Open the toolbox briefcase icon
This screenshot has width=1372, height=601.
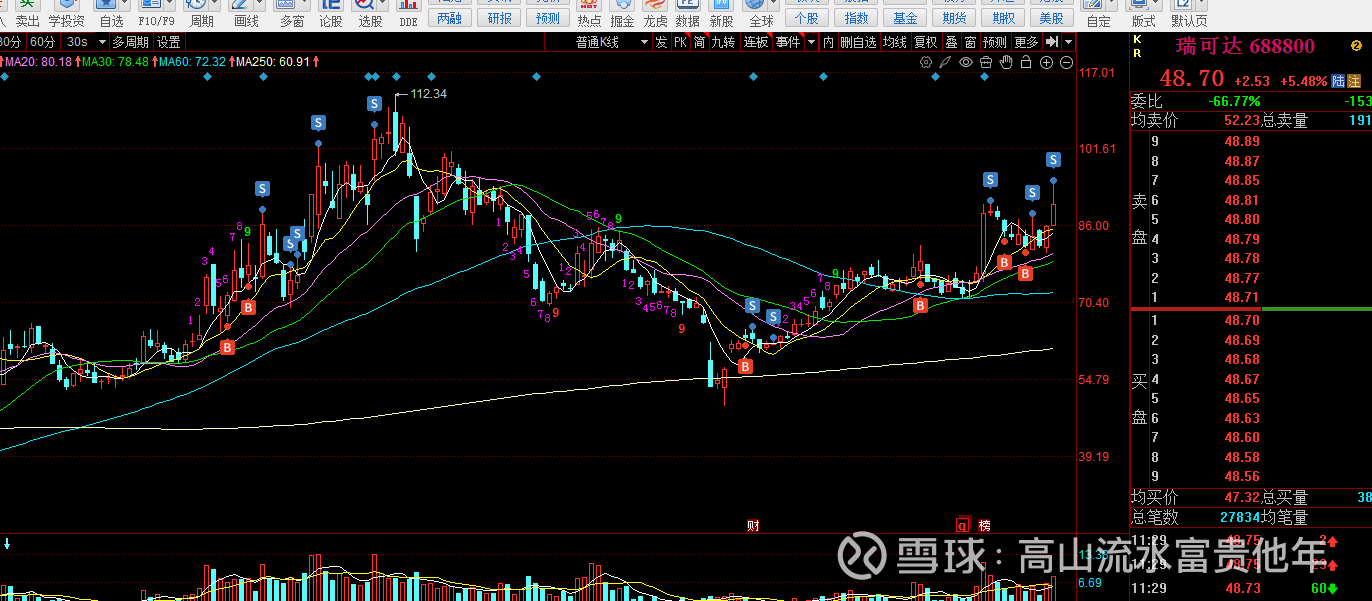tap(985, 62)
